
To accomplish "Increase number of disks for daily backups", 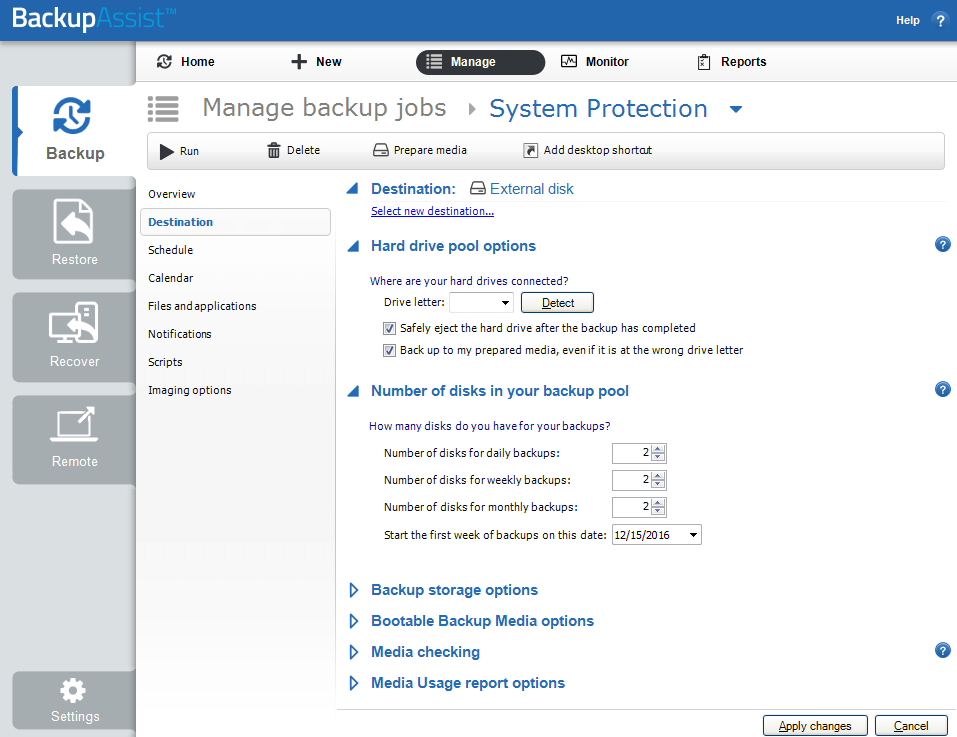I will (658, 450).
